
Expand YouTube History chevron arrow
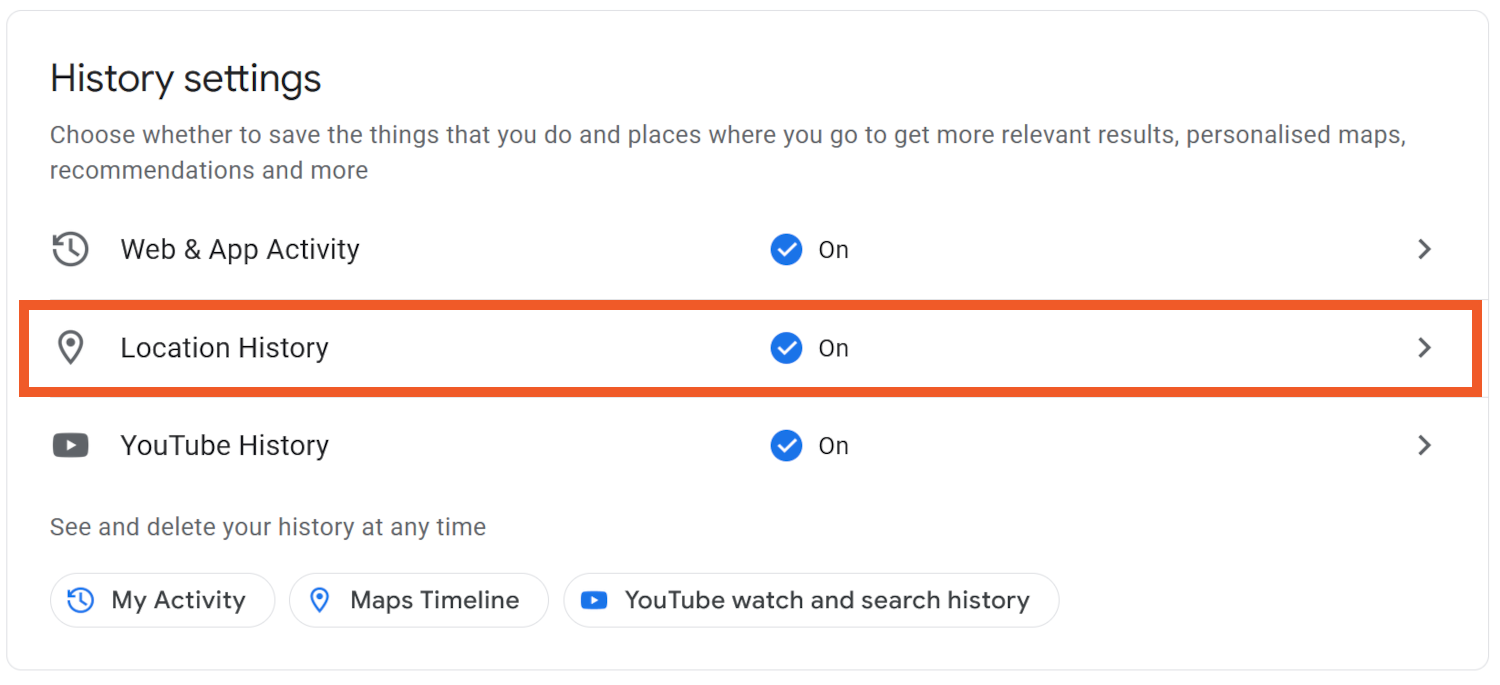point(1425,445)
